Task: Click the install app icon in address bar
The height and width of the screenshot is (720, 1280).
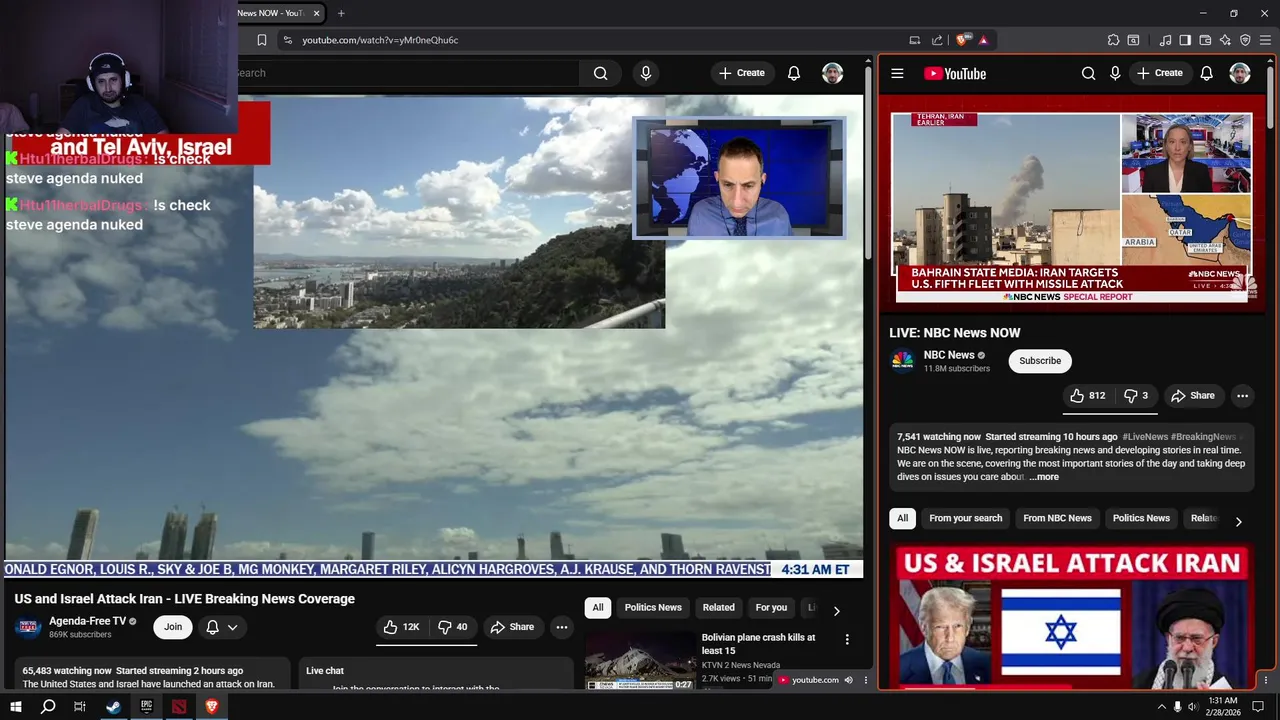Action: pos(914,40)
